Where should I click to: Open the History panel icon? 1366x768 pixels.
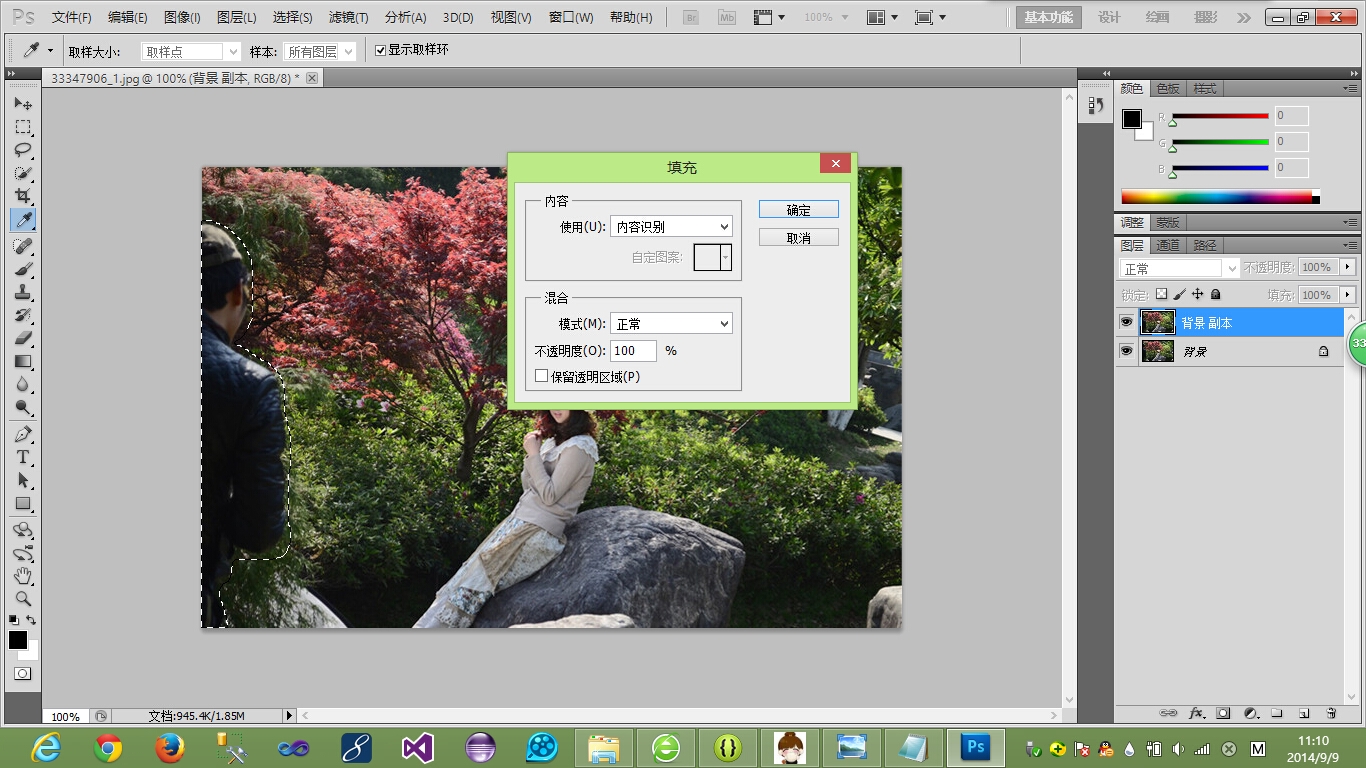coord(1095,105)
